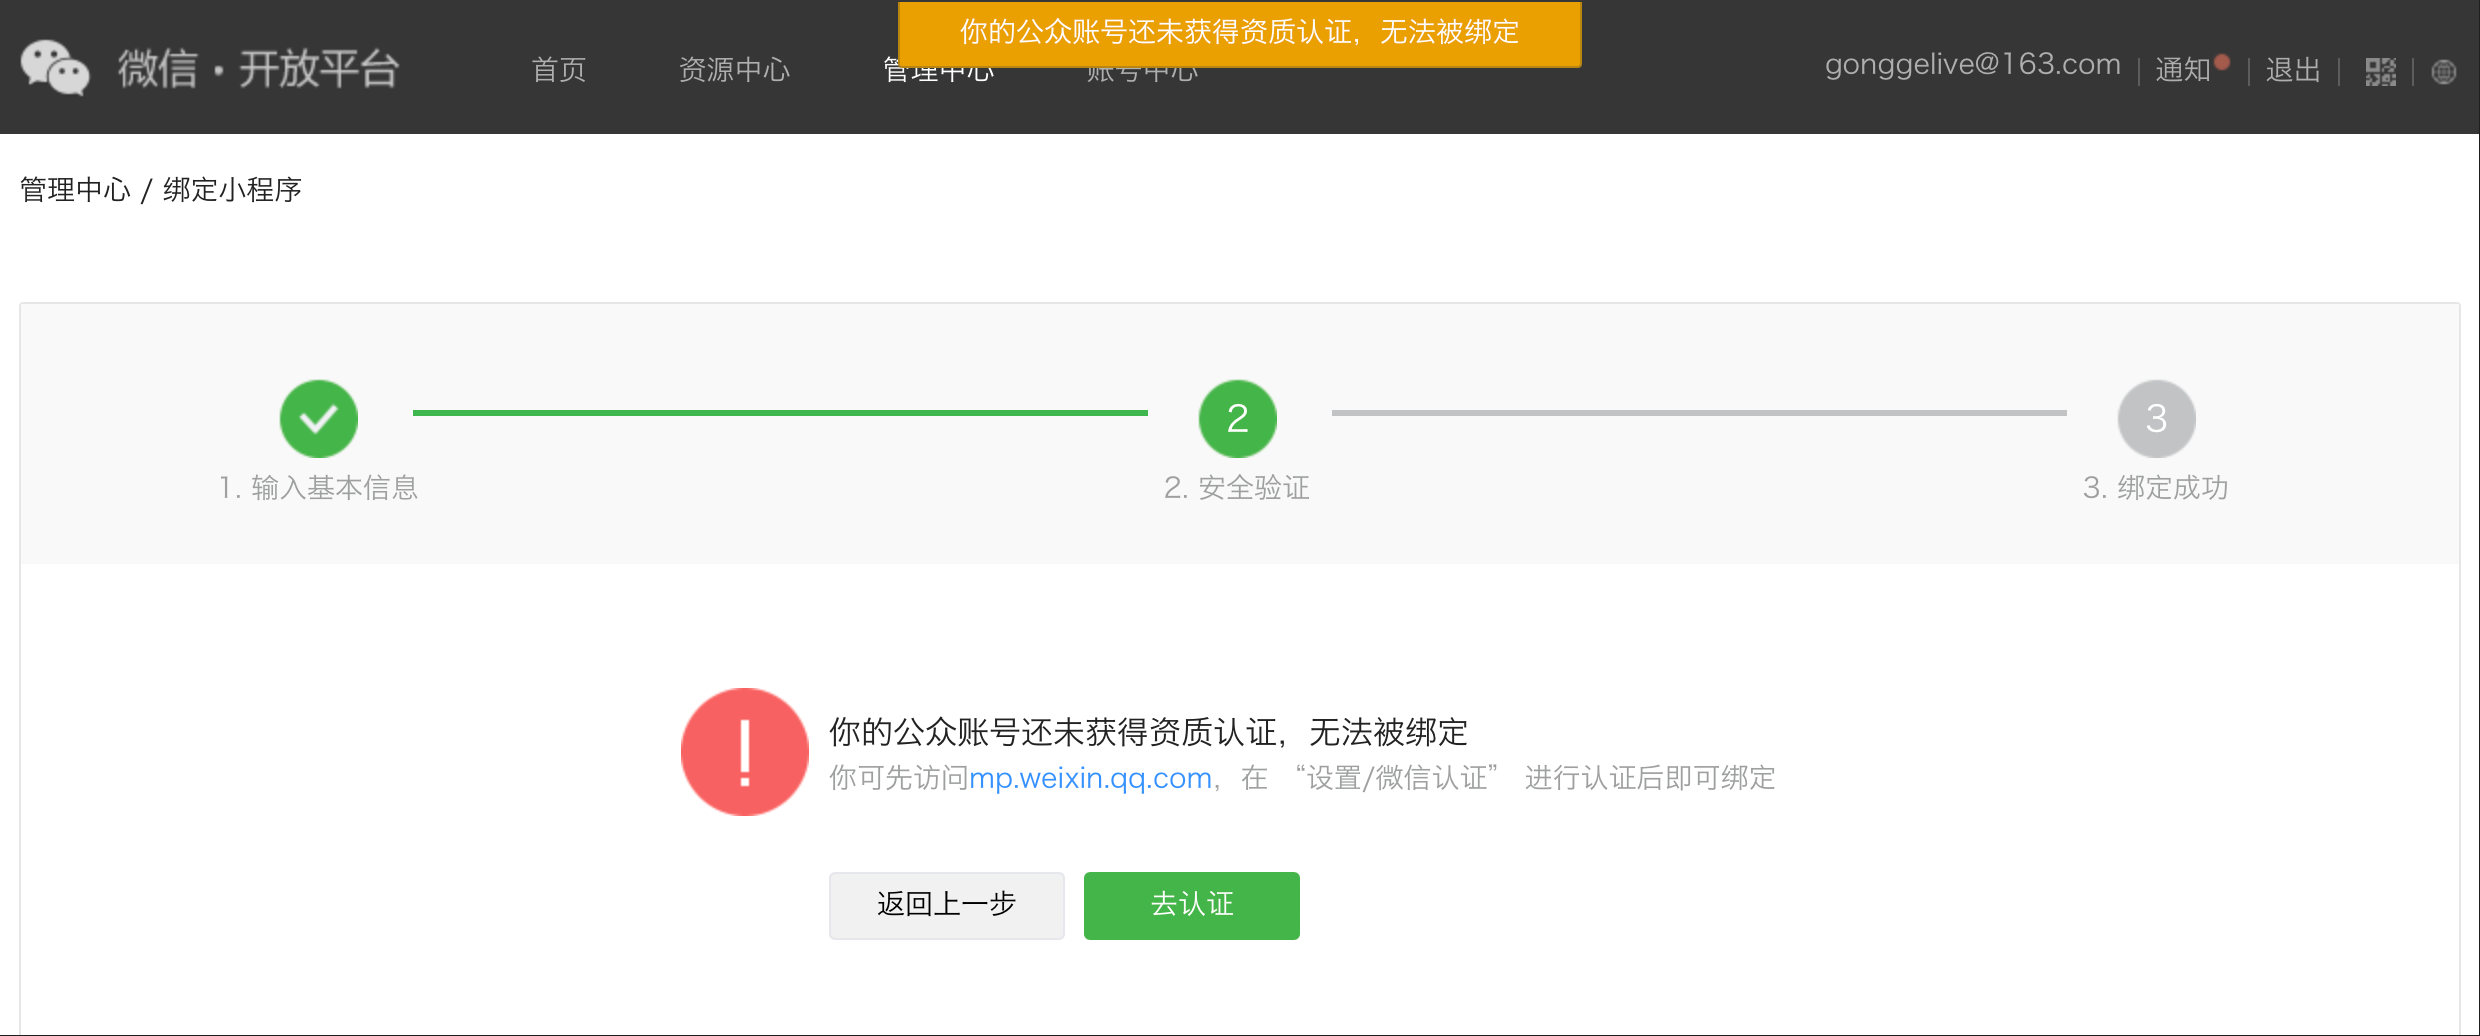
Task: Click the '3. 绑定成功' step label
Action: [2156, 488]
